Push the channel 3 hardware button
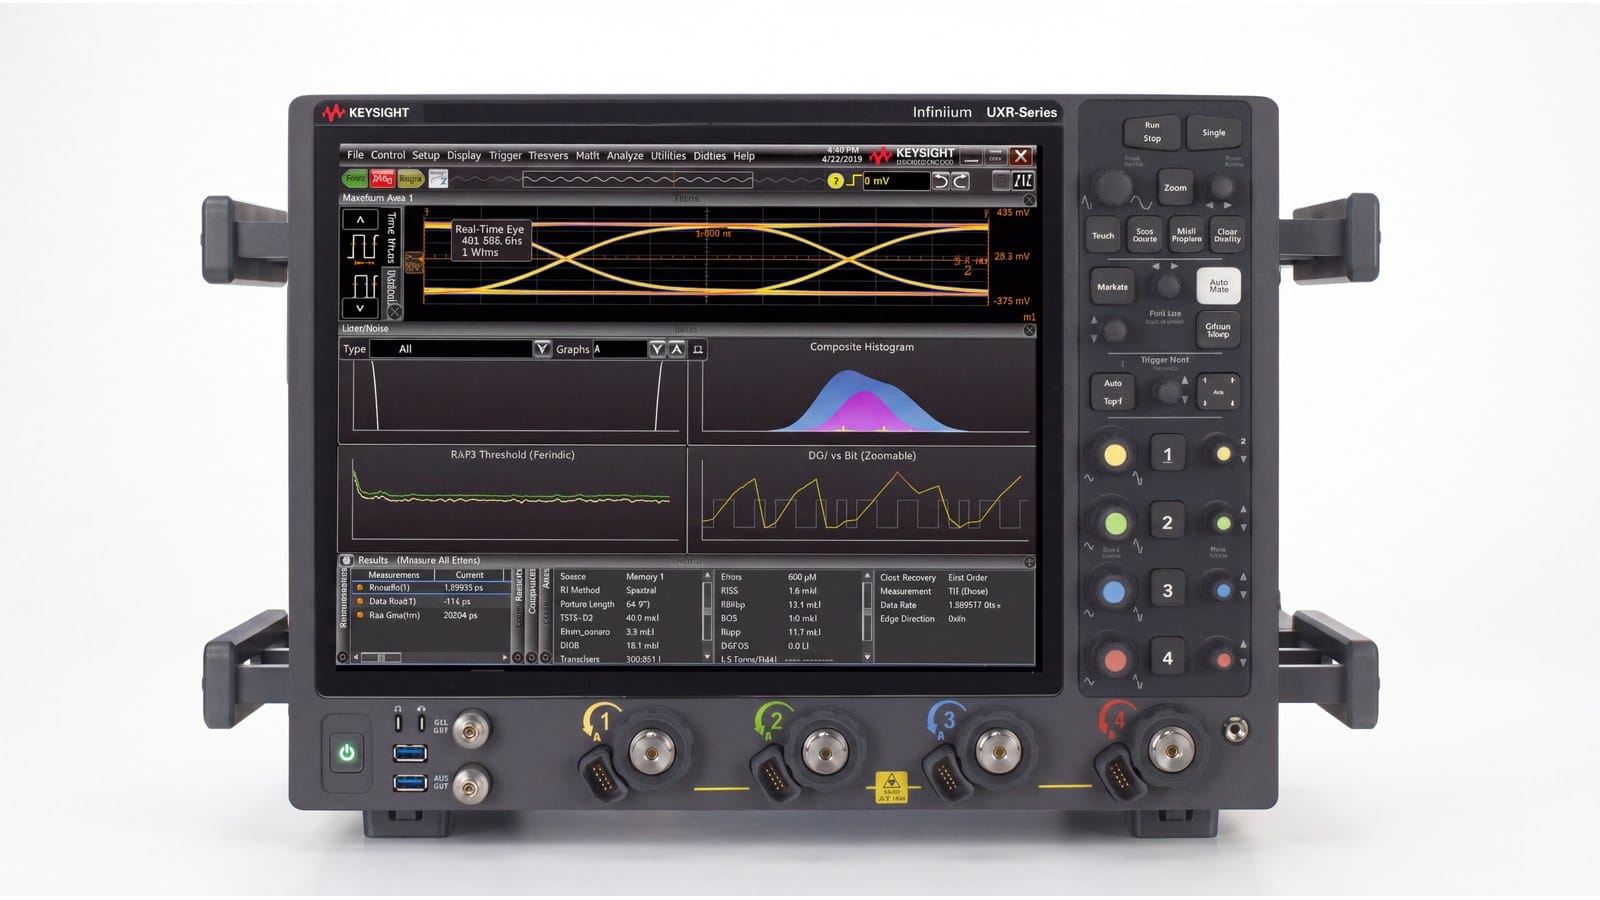The width and height of the screenshot is (1600, 900). click(x=1167, y=590)
